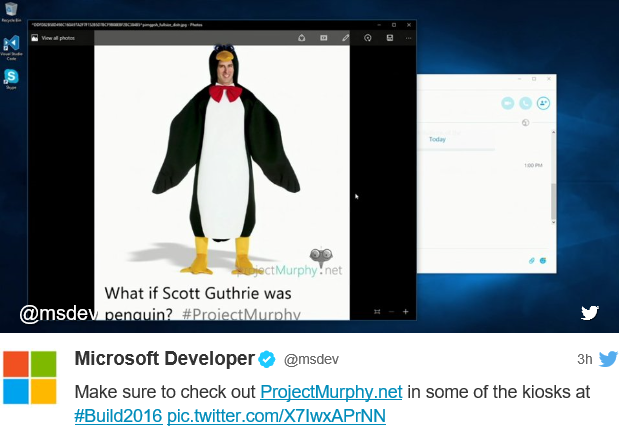Maximize the Skype window

pos(534,79)
